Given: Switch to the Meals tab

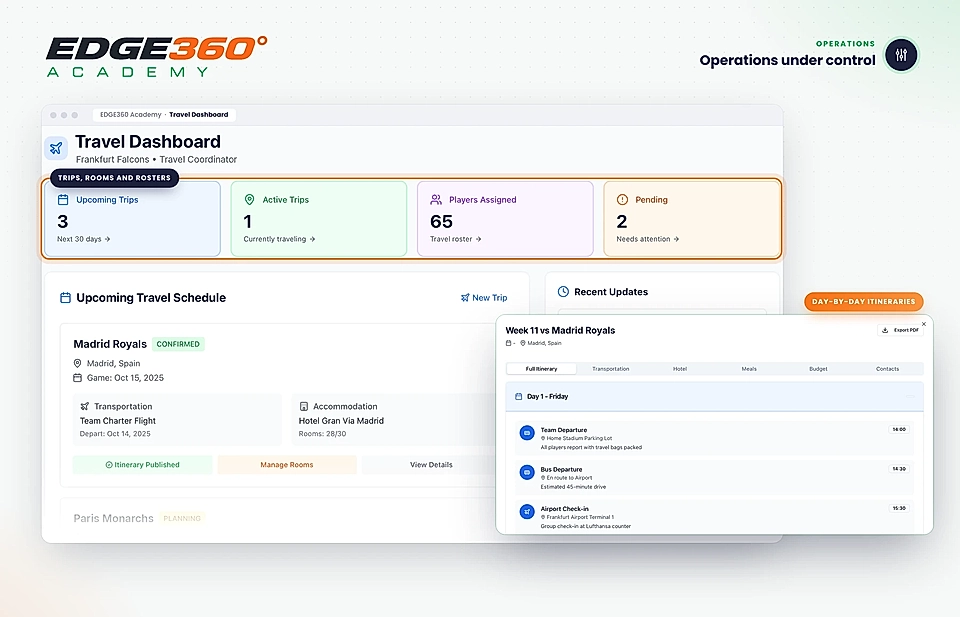Looking at the screenshot, I should click(749, 369).
